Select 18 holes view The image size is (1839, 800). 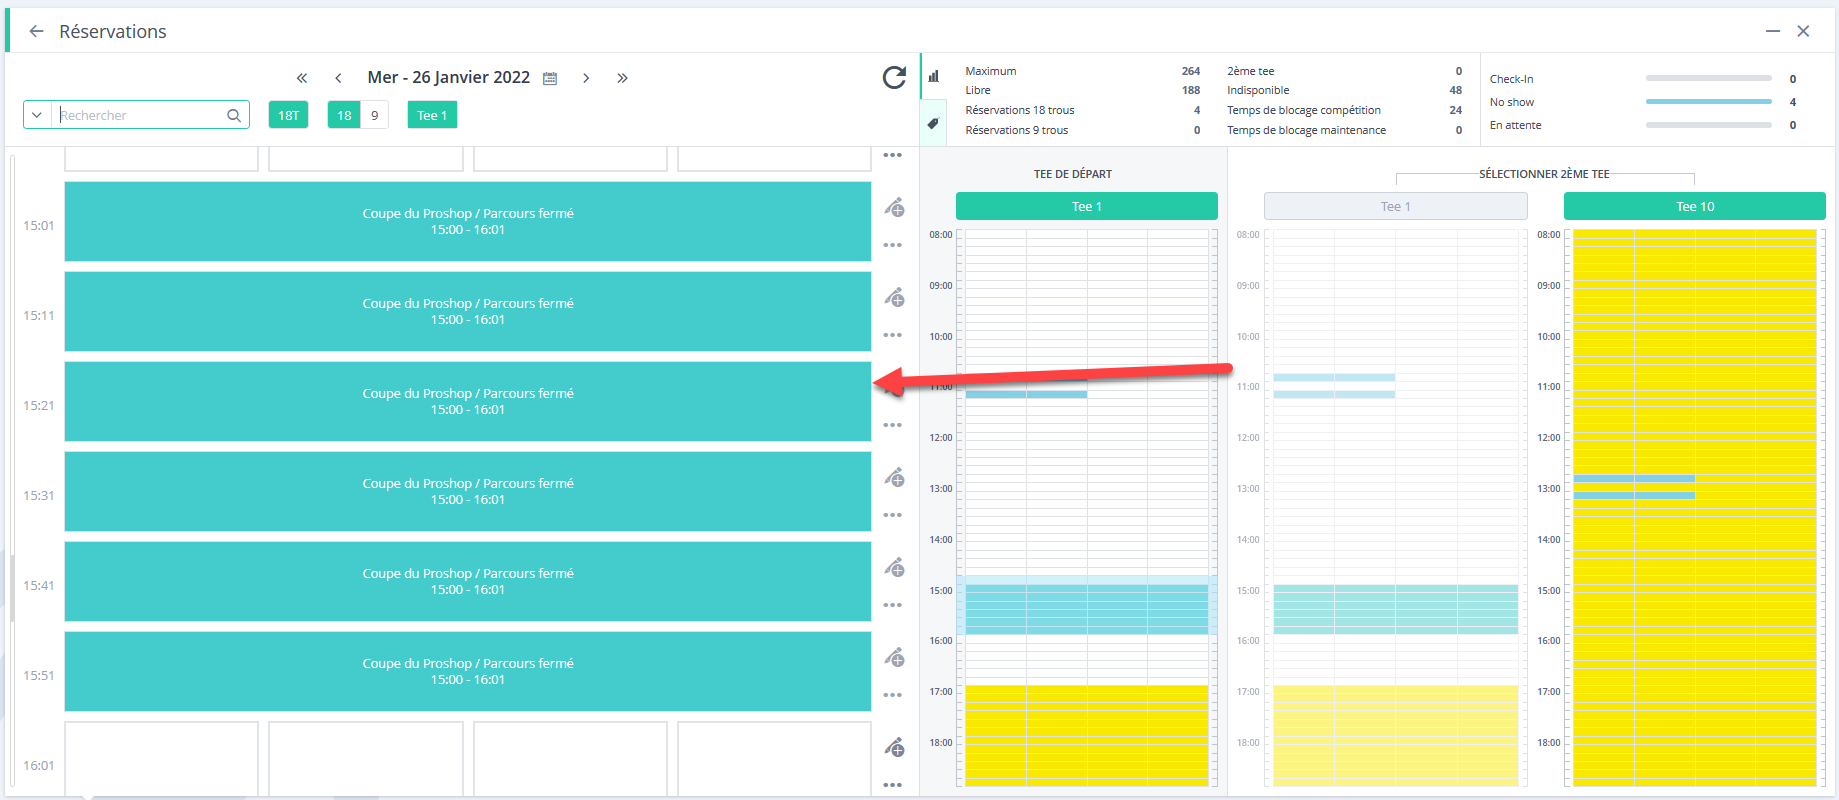click(x=344, y=115)
